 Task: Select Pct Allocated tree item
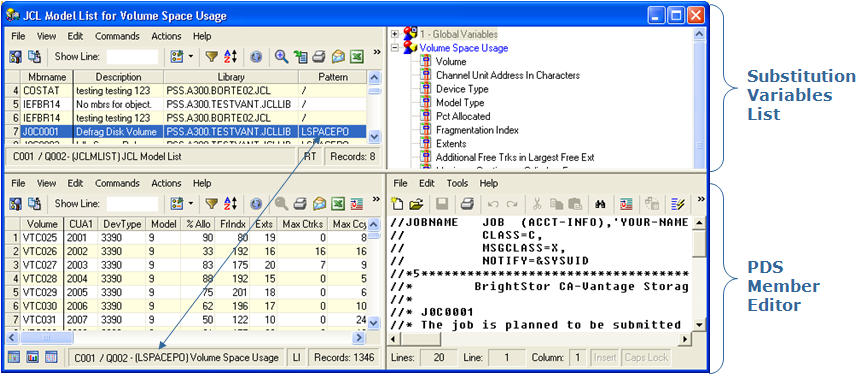463,116
